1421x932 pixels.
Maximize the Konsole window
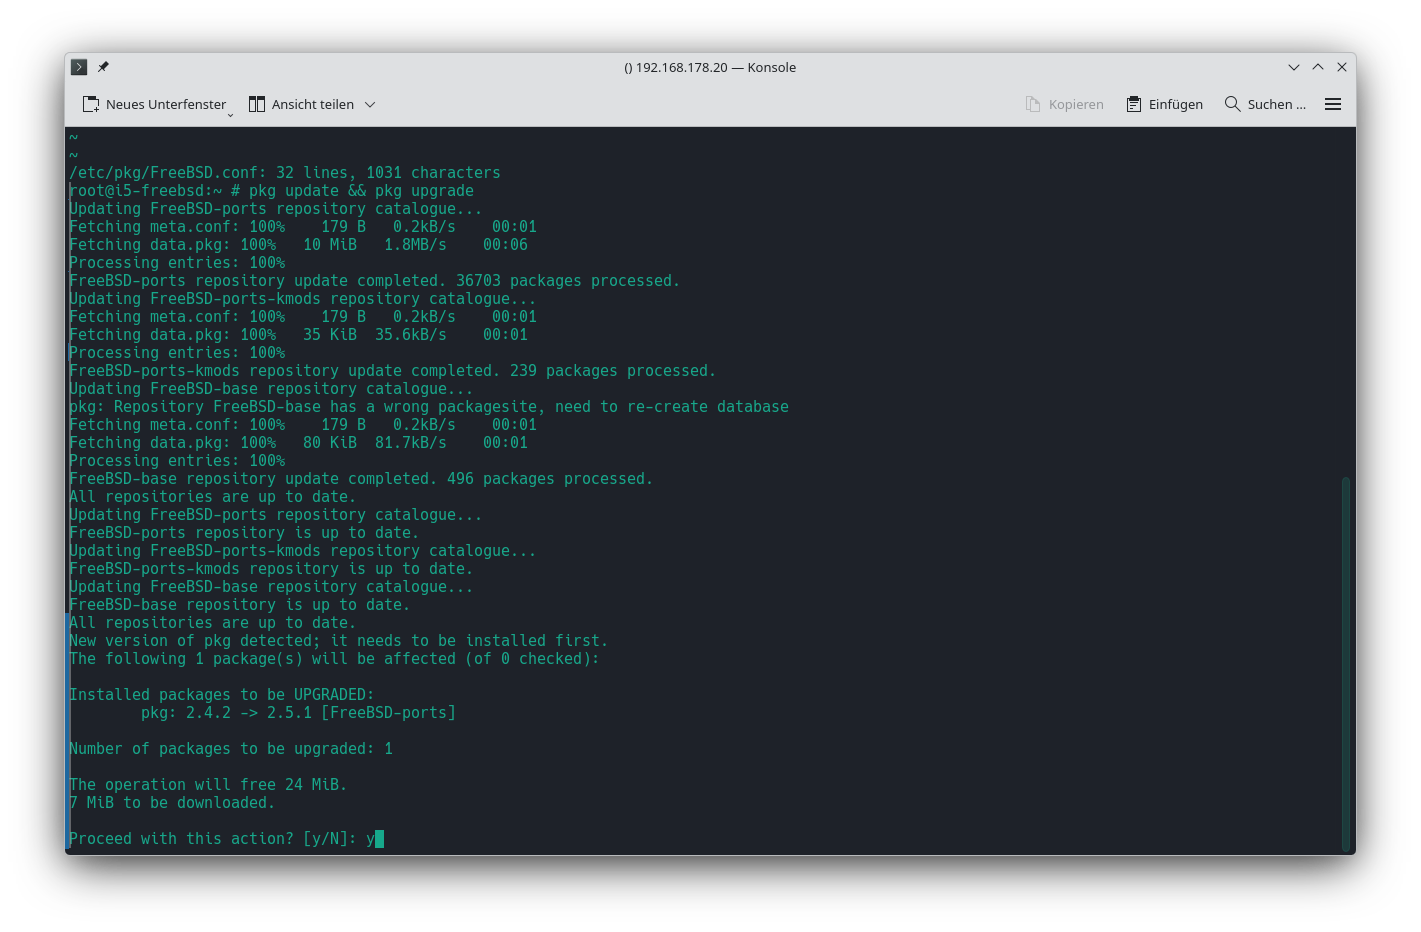pos(1318,67)
